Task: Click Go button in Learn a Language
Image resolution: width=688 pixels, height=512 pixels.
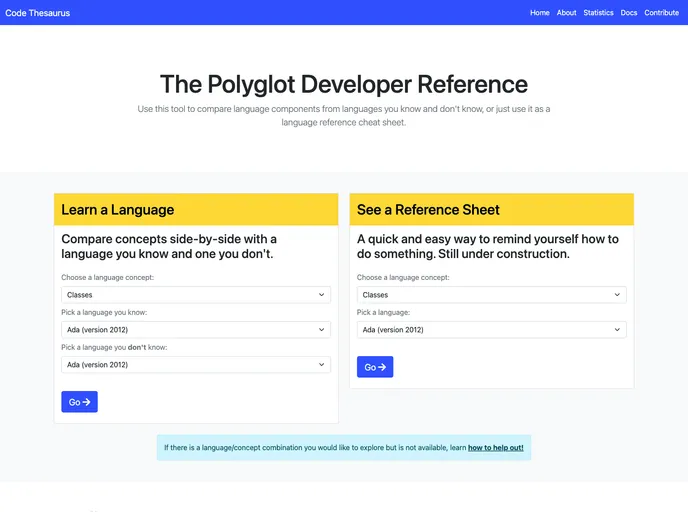Action: coord(79,402)
